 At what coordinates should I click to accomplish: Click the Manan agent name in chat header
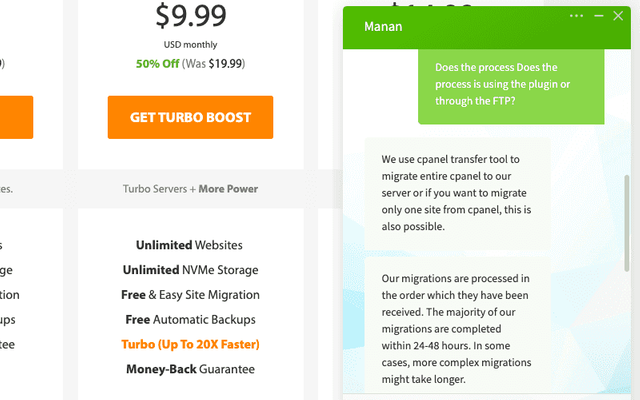[383, 27]
